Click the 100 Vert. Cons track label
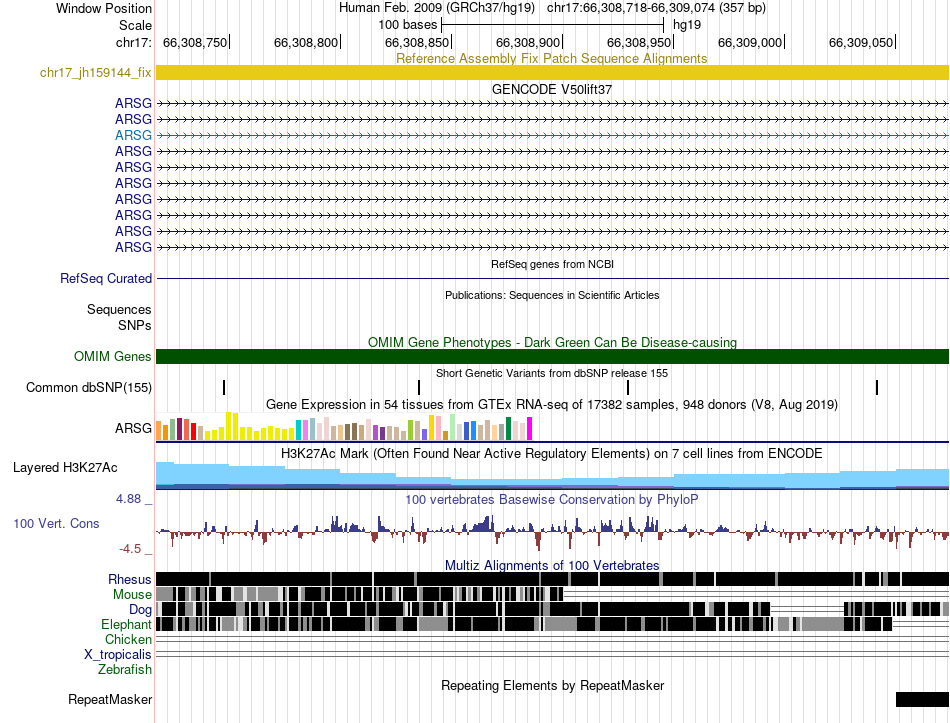 pos(56,523)
